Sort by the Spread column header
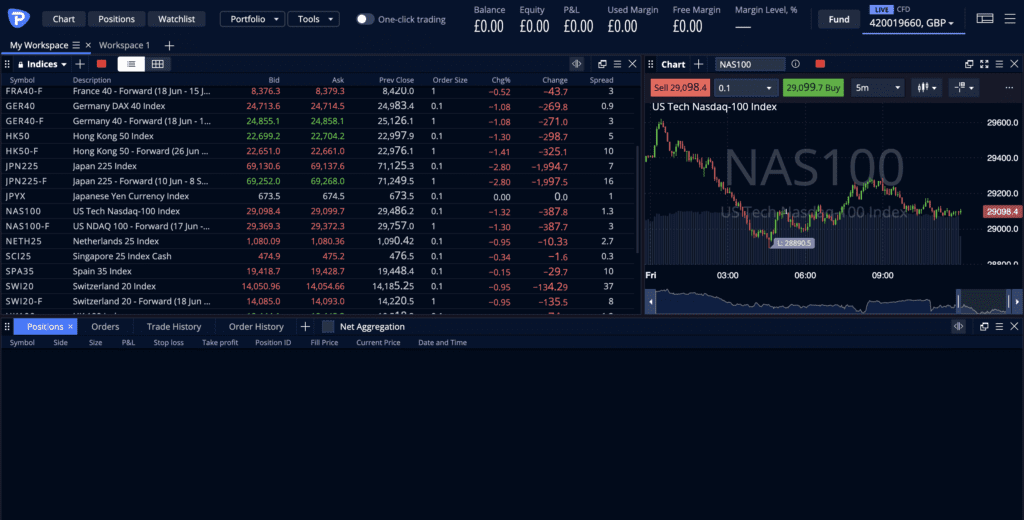The height and width of the screenshot is (520, 1024). click(601, 80)
